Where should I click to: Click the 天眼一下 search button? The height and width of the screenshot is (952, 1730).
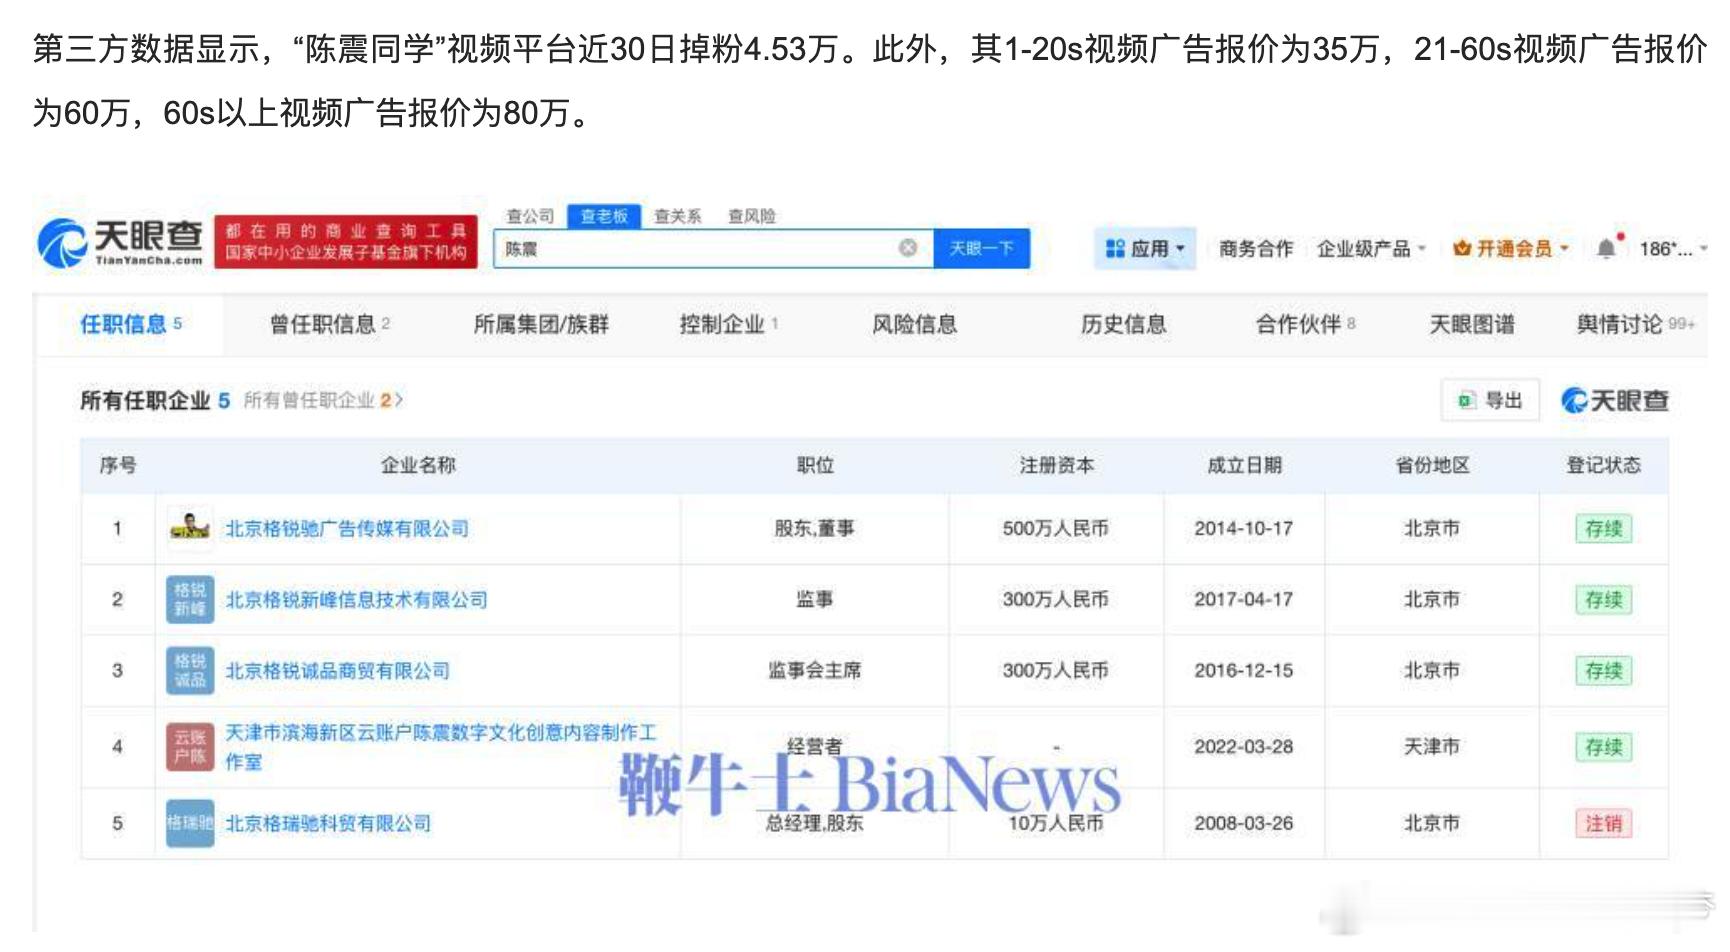point(981,248)
